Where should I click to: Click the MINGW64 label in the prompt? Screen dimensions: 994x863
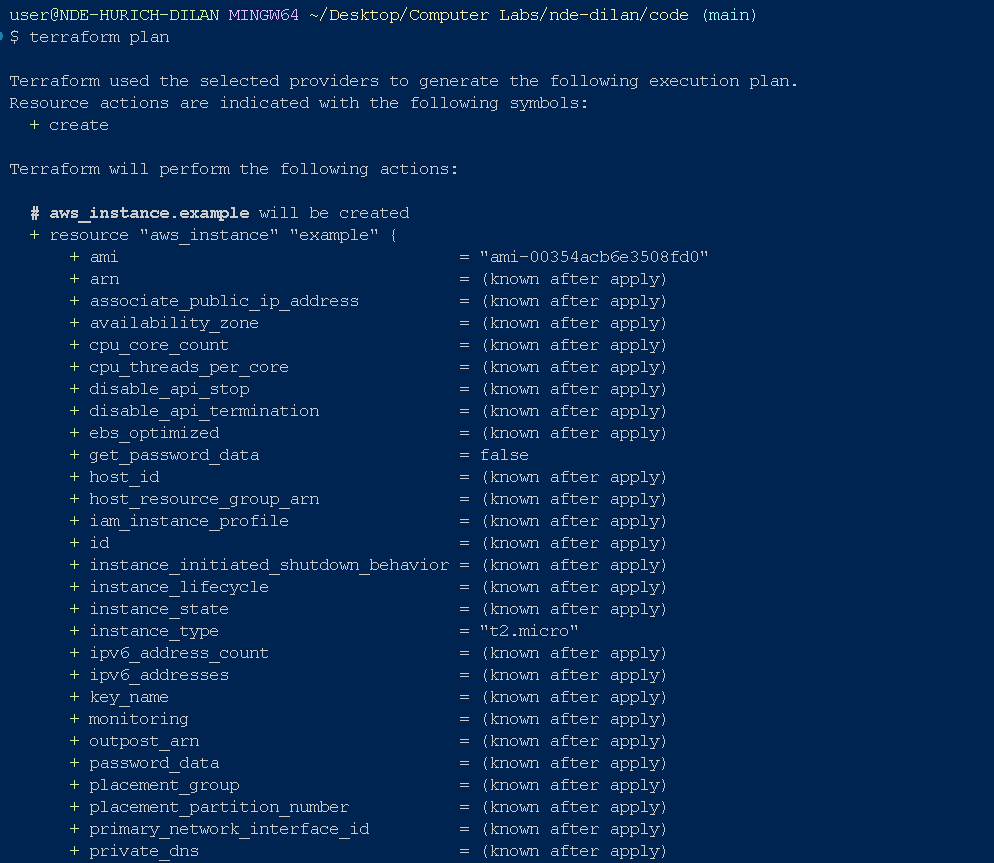(264, 15)
